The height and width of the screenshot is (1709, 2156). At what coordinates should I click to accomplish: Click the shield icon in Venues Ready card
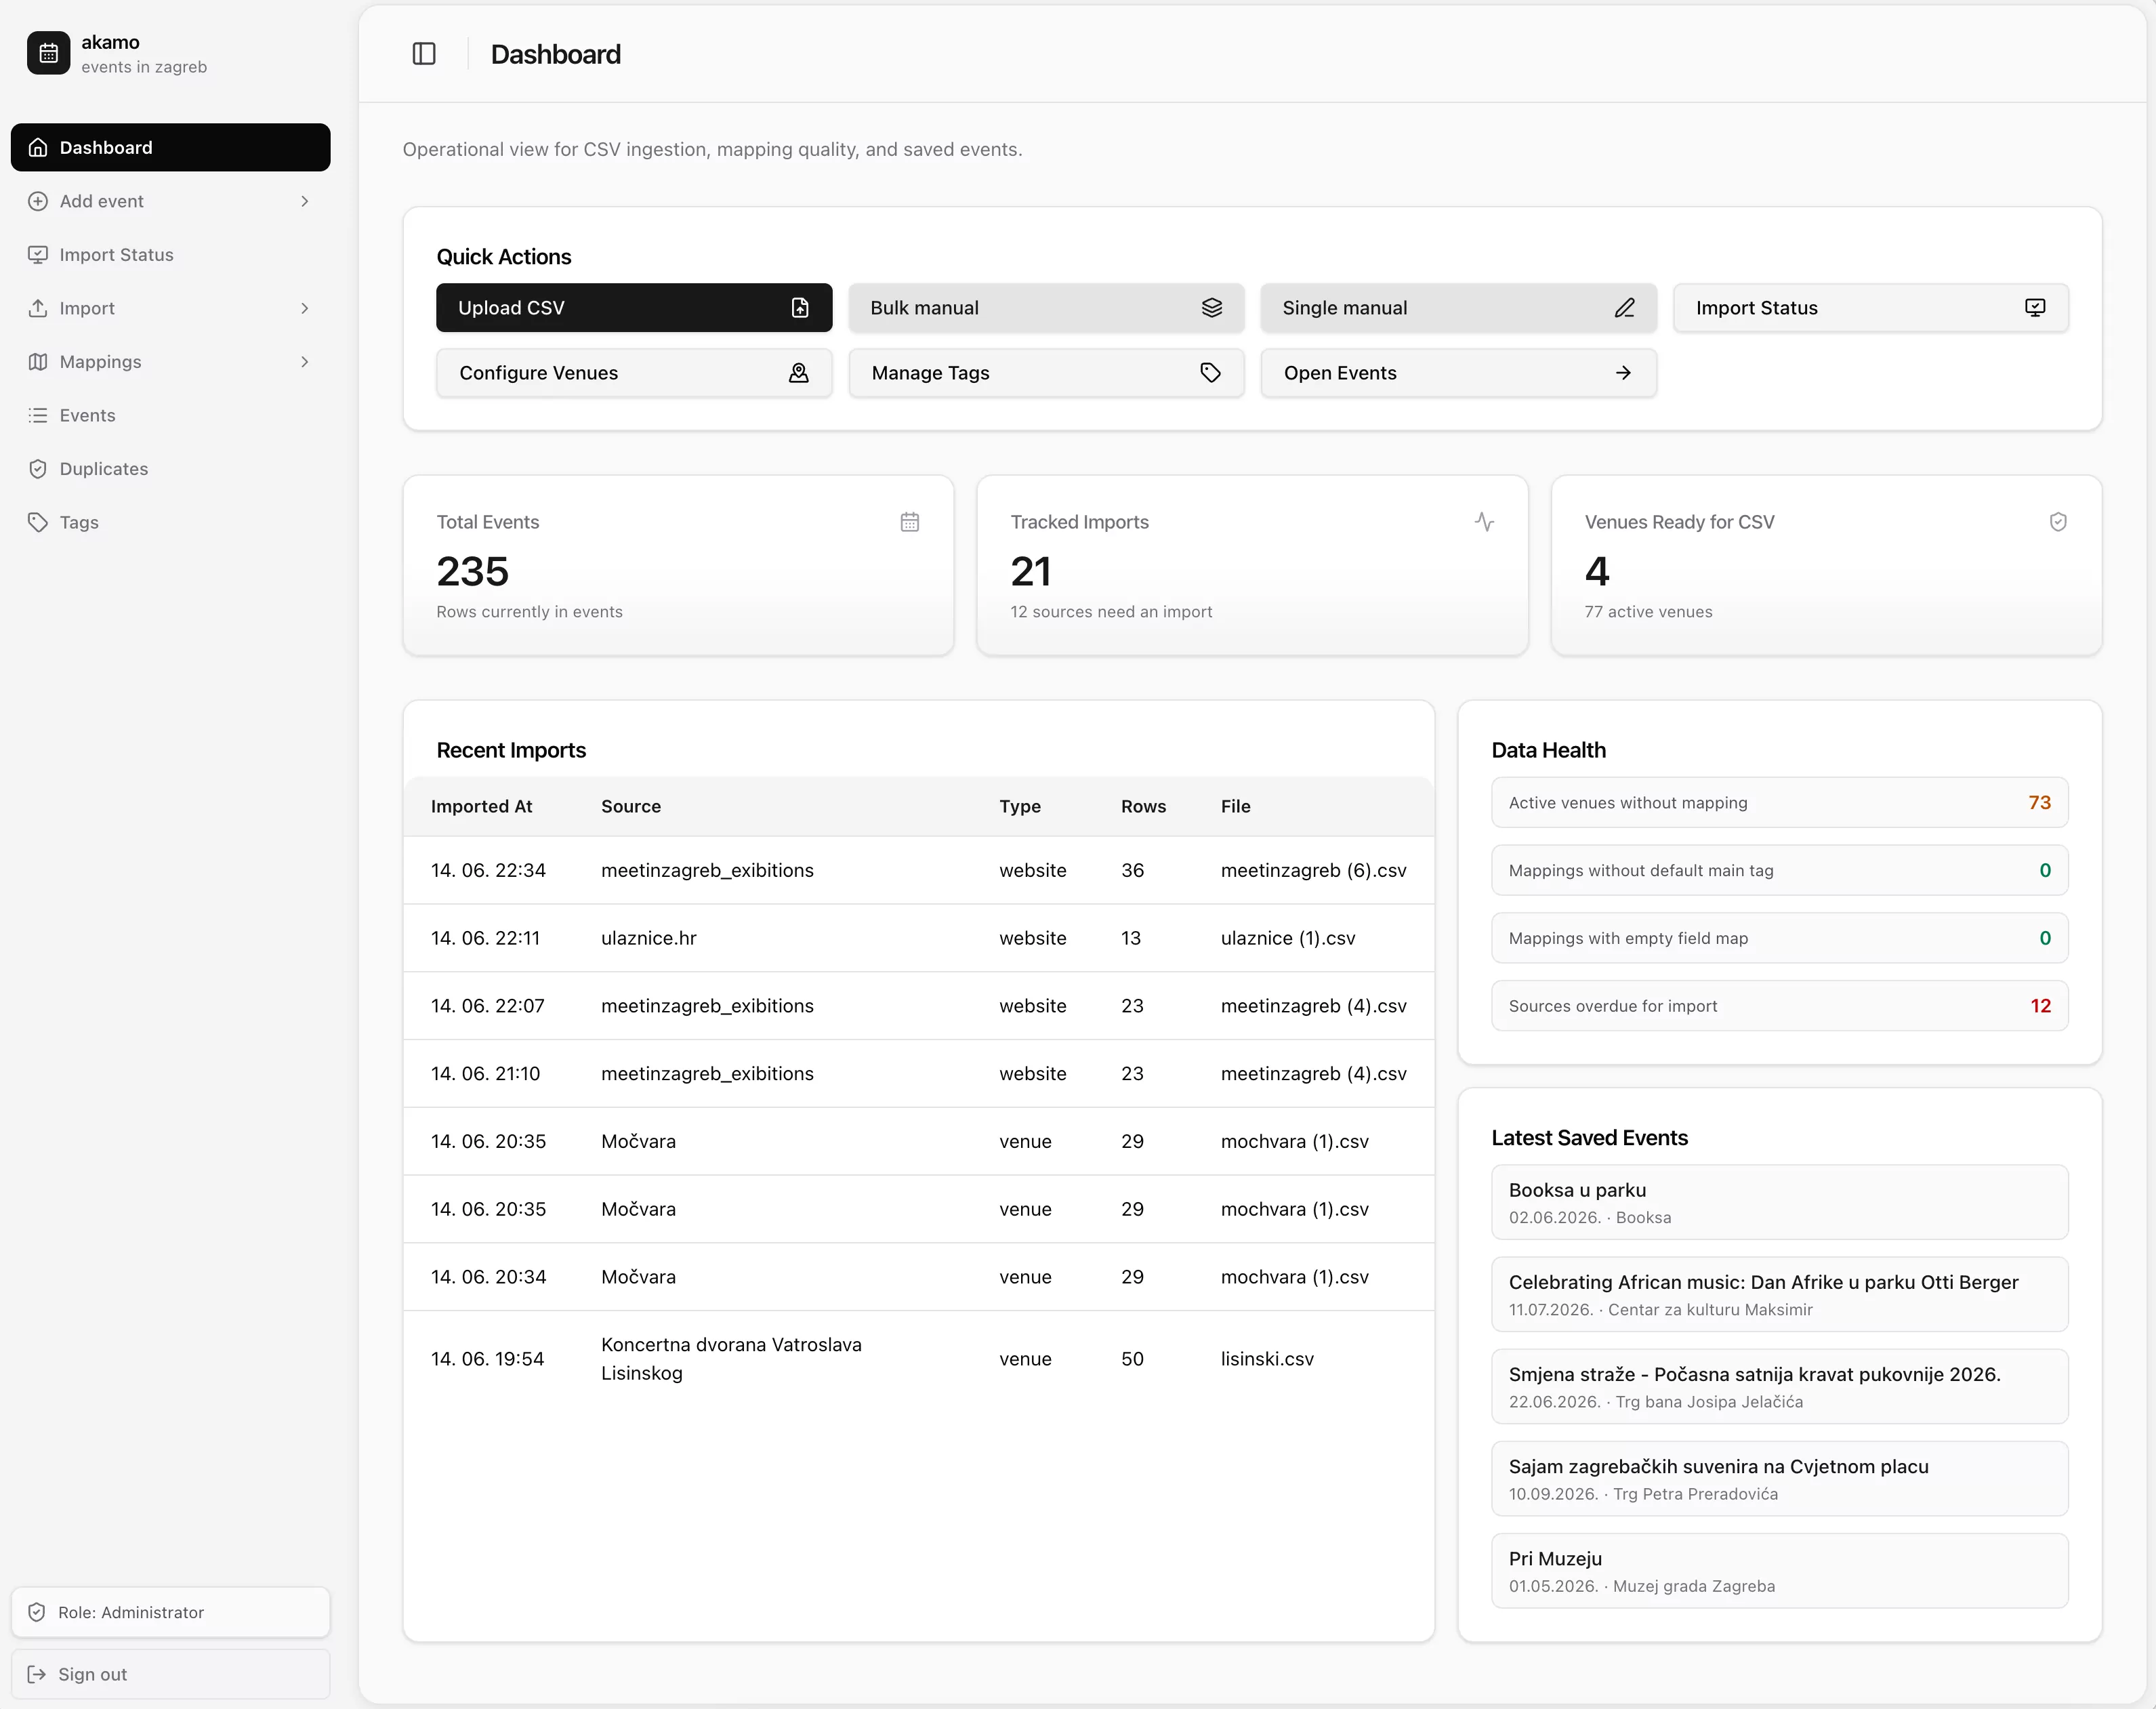pyautogui.click(x=2058, y=522)
